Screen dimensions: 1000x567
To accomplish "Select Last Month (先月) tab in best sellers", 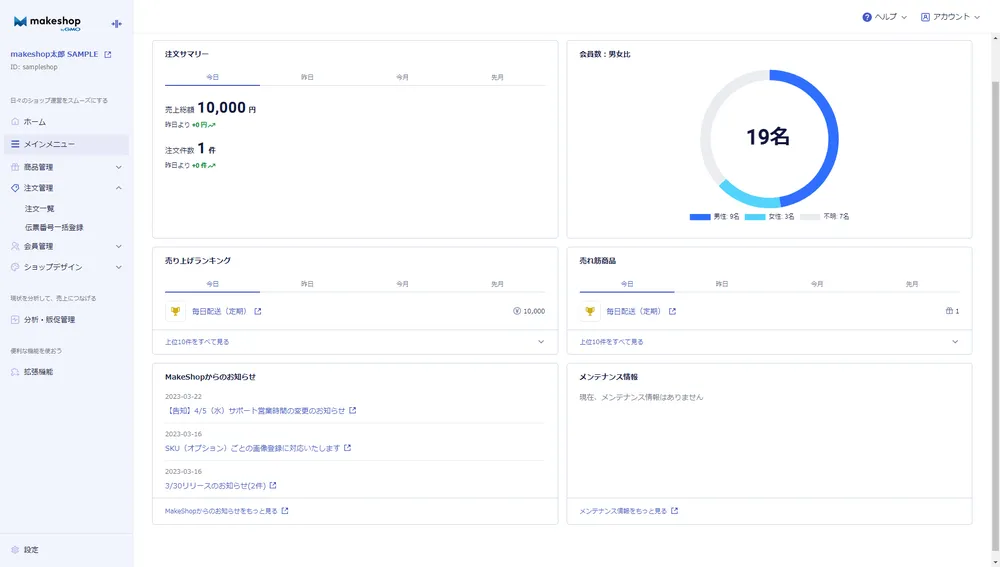I will (x=911, y=284).
